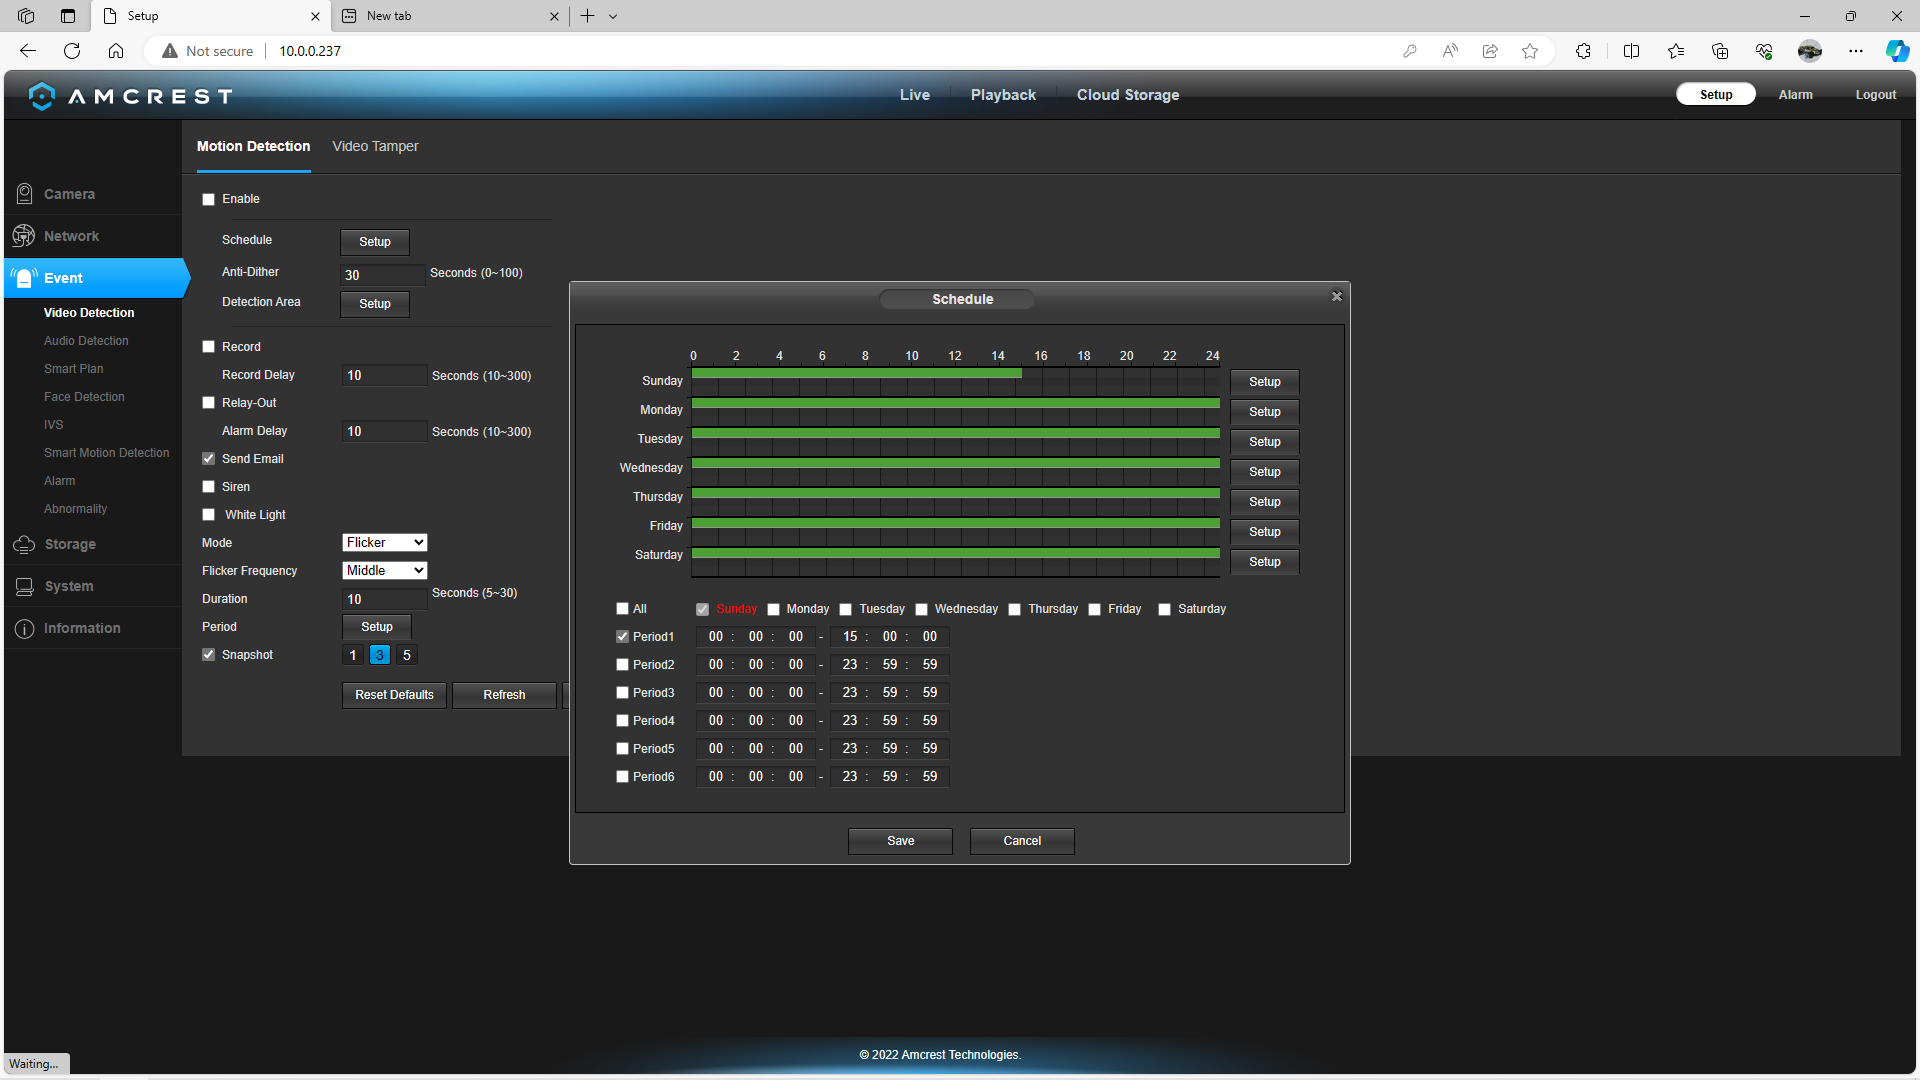Enable the Siren checkbox

(209, 487)
